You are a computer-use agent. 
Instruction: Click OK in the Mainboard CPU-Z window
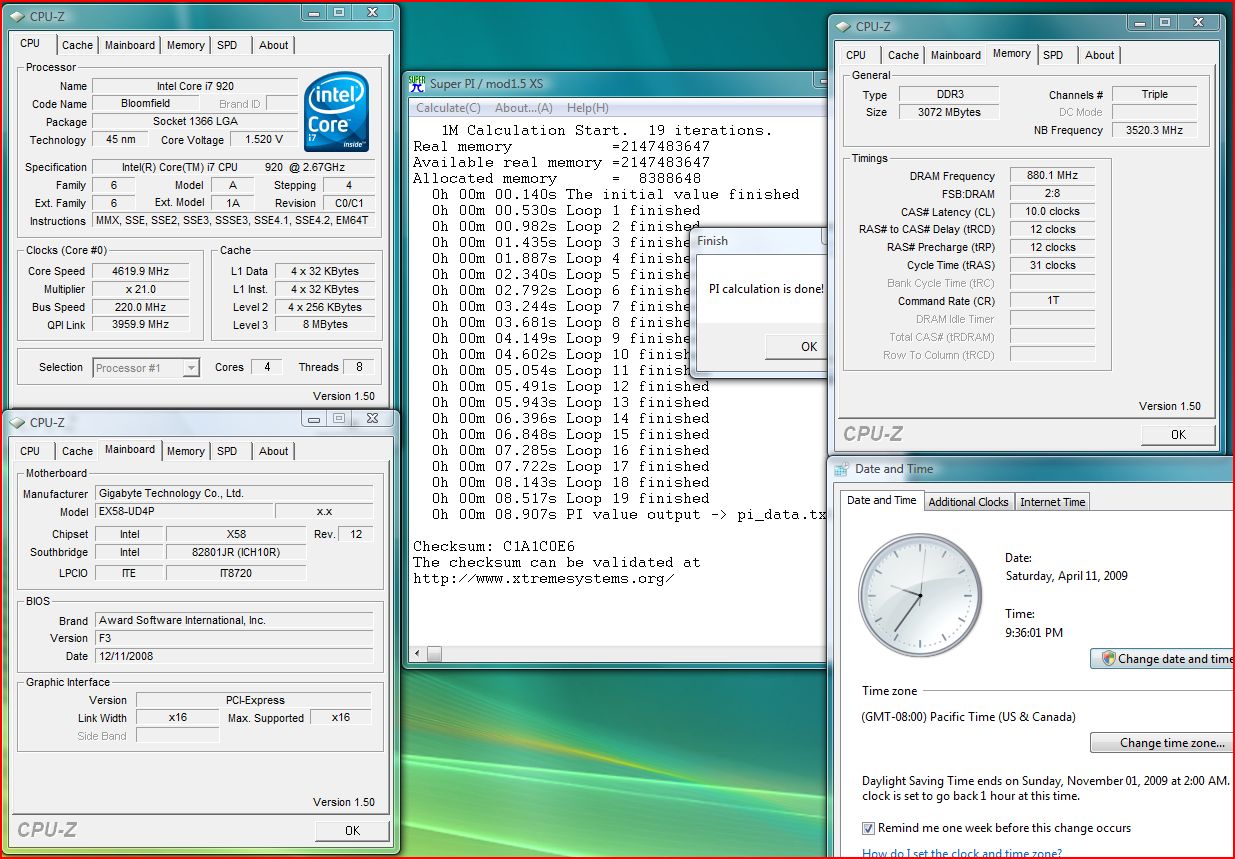click(x=352, y=830)
